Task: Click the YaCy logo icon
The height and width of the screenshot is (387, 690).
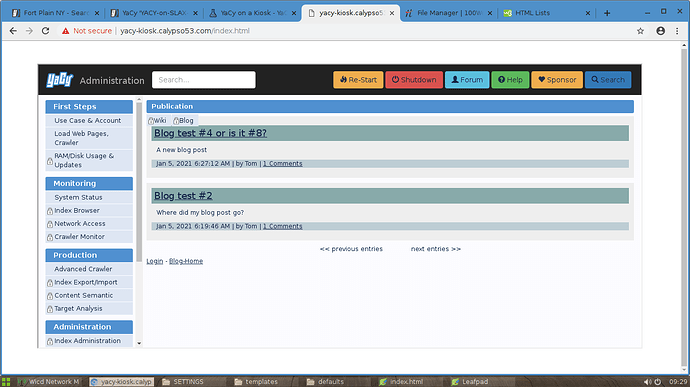Action: [x=59, y=80]
